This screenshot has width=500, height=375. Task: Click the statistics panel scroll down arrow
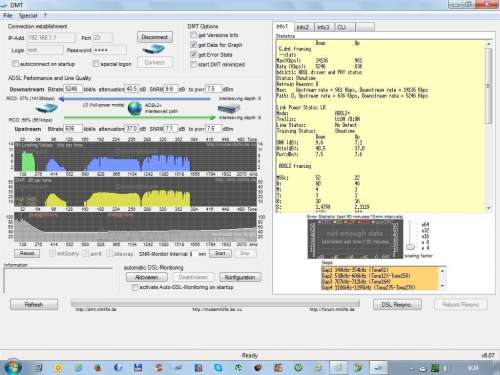point(489,208)
